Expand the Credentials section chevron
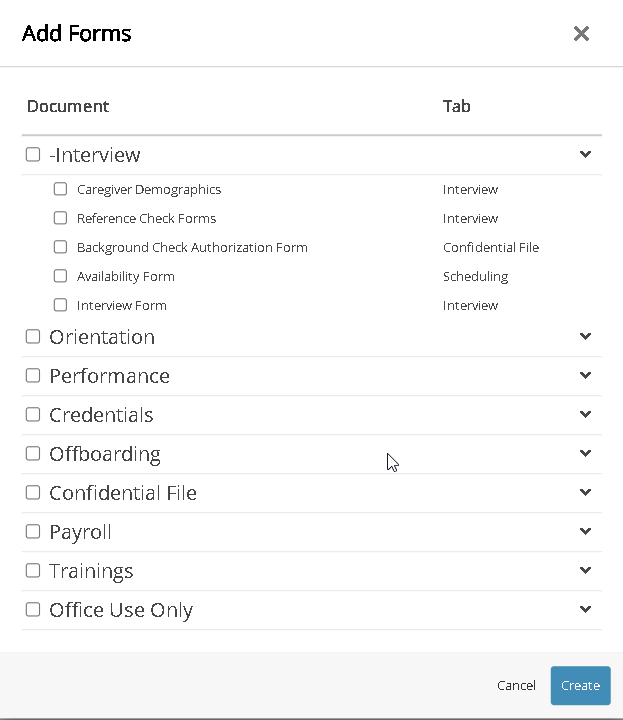The height and width of the screenshot is (720, 623). pyautogui.click(x=586, y=414)
